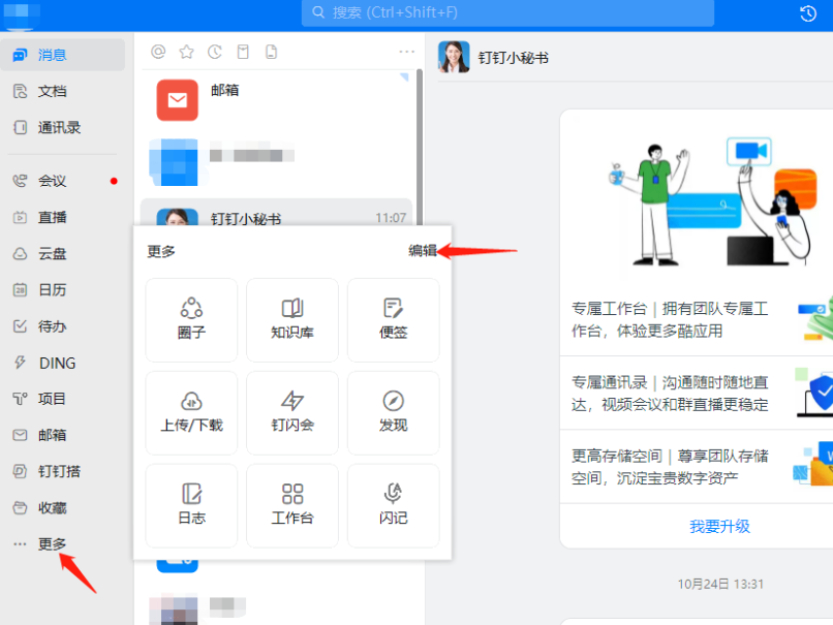This screenshot has width=833, height=625.
Task: Open the DING lightning icon
Action: 20,363
